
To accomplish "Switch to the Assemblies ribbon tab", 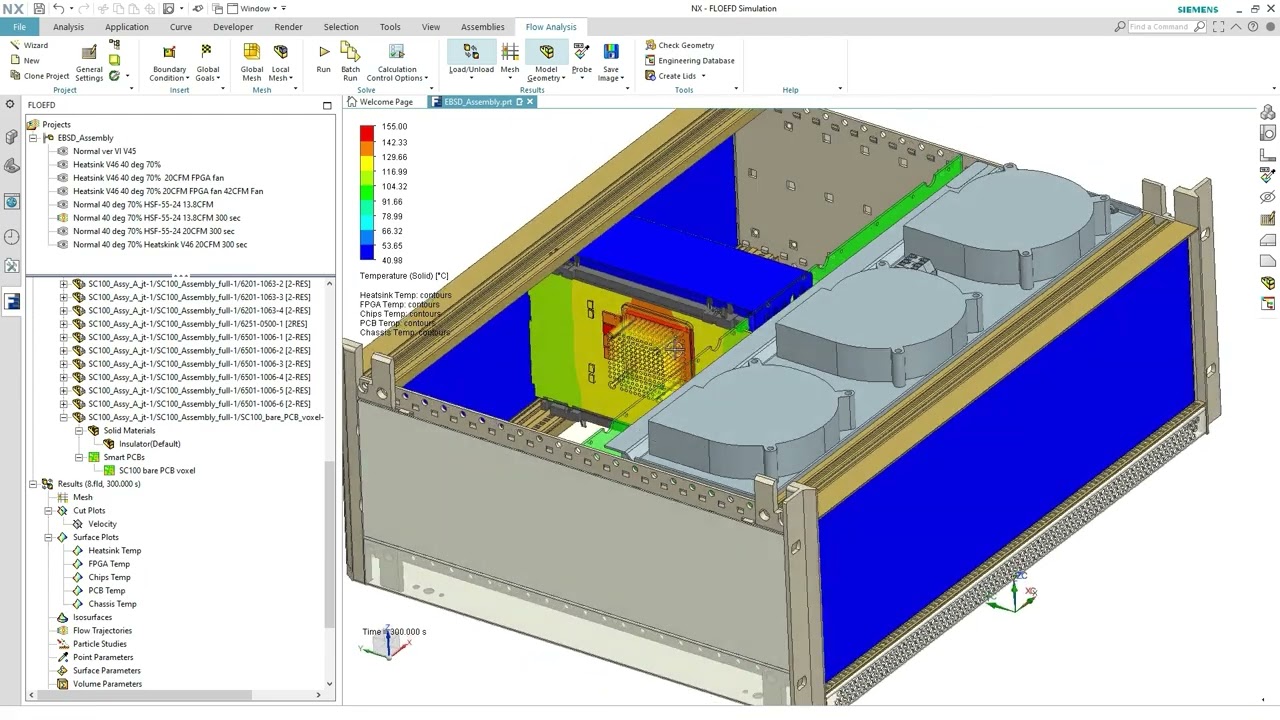I will 482,27.
